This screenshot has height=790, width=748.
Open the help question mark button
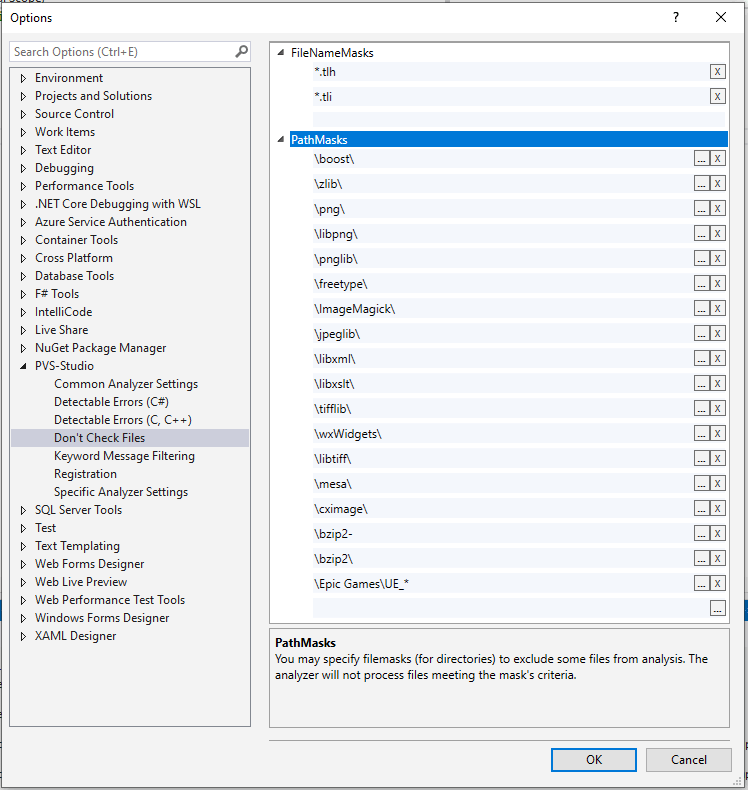pyautogui.click(x=676, y=17)
